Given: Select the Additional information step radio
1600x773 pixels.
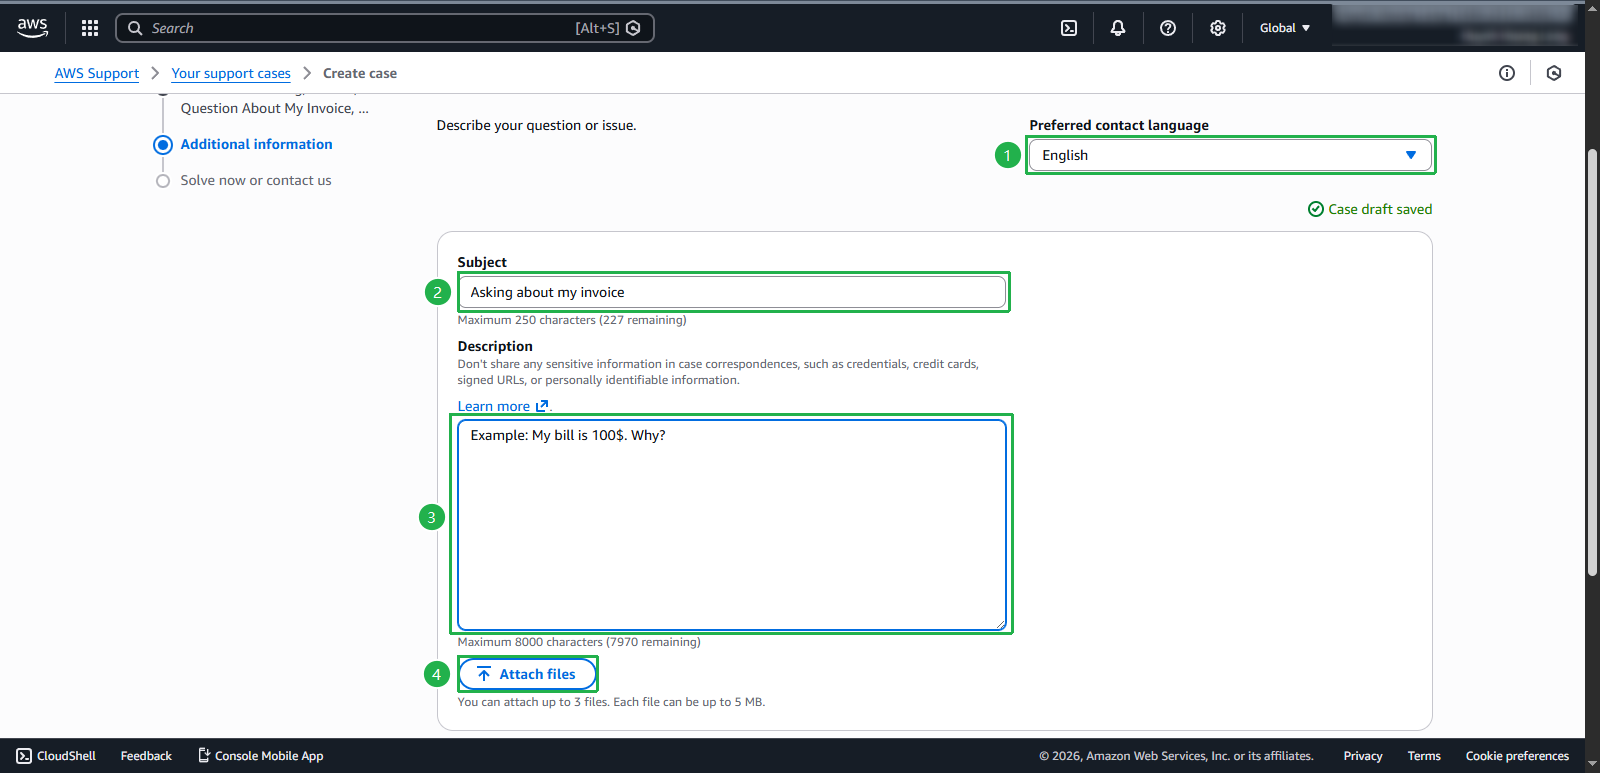Looking at the screenshot, I should coord(163,145).
